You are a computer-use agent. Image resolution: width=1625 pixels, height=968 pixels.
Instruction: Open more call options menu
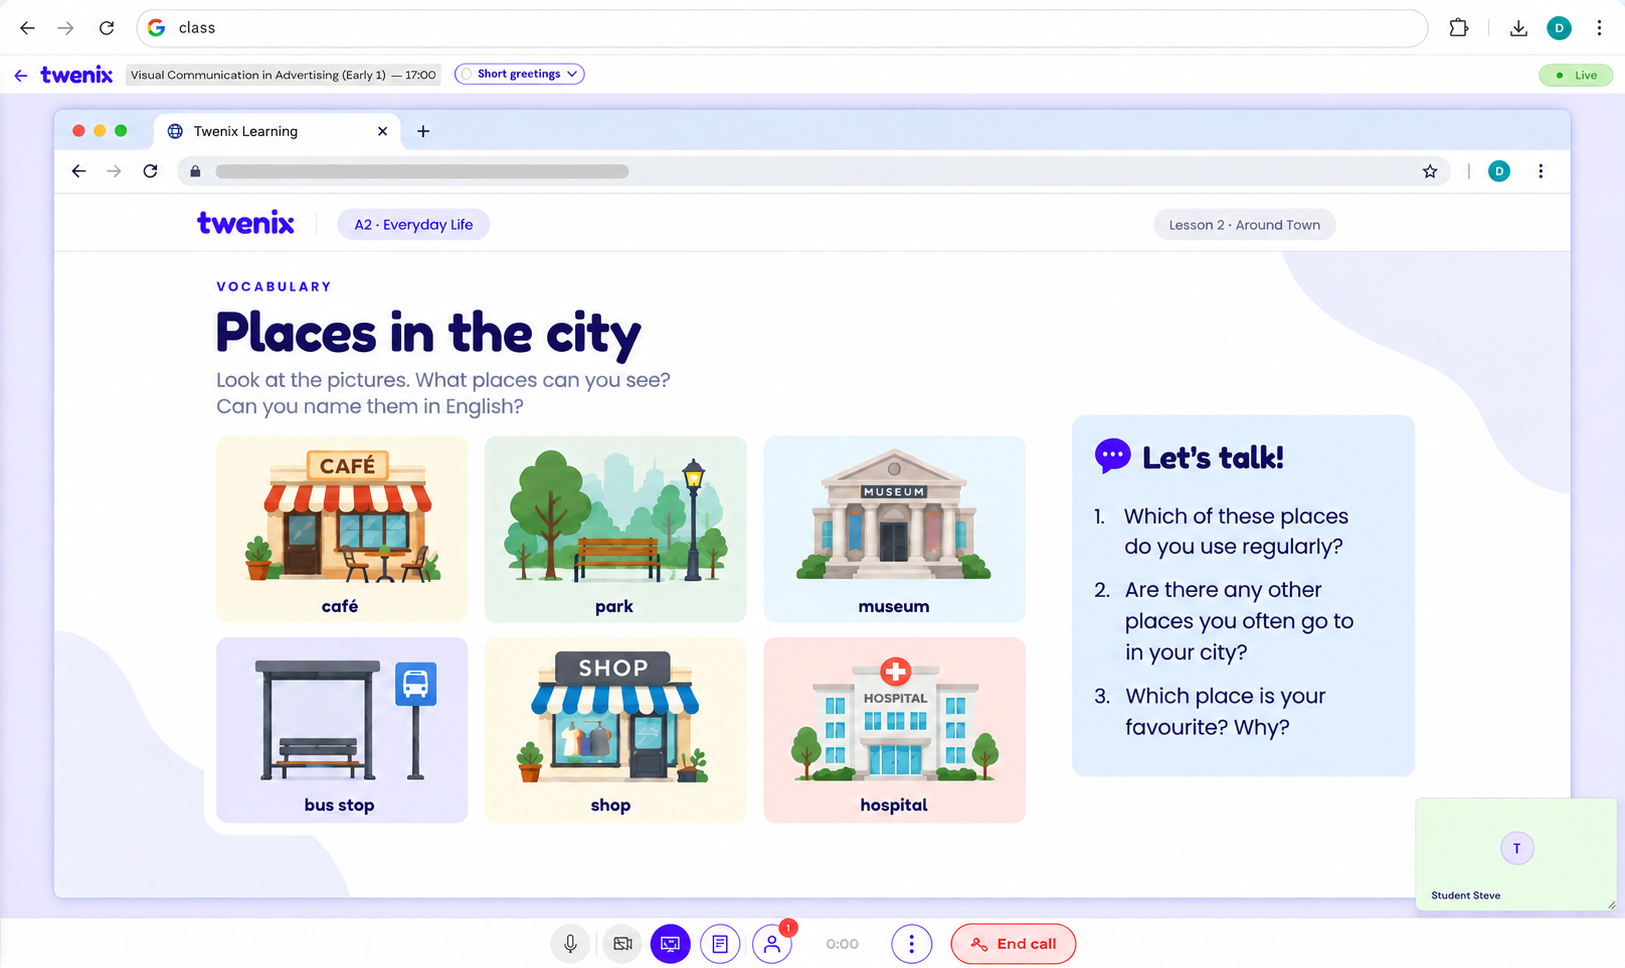911,944
